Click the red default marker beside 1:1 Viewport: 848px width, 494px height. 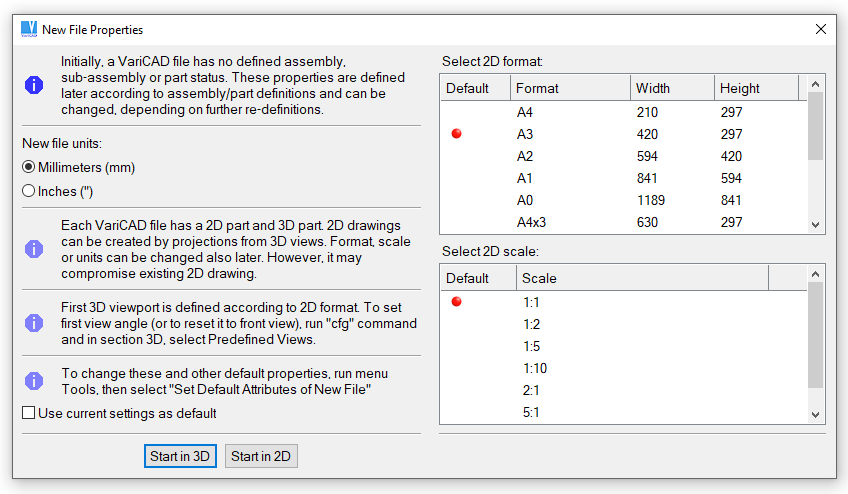[x=457, y=302]
